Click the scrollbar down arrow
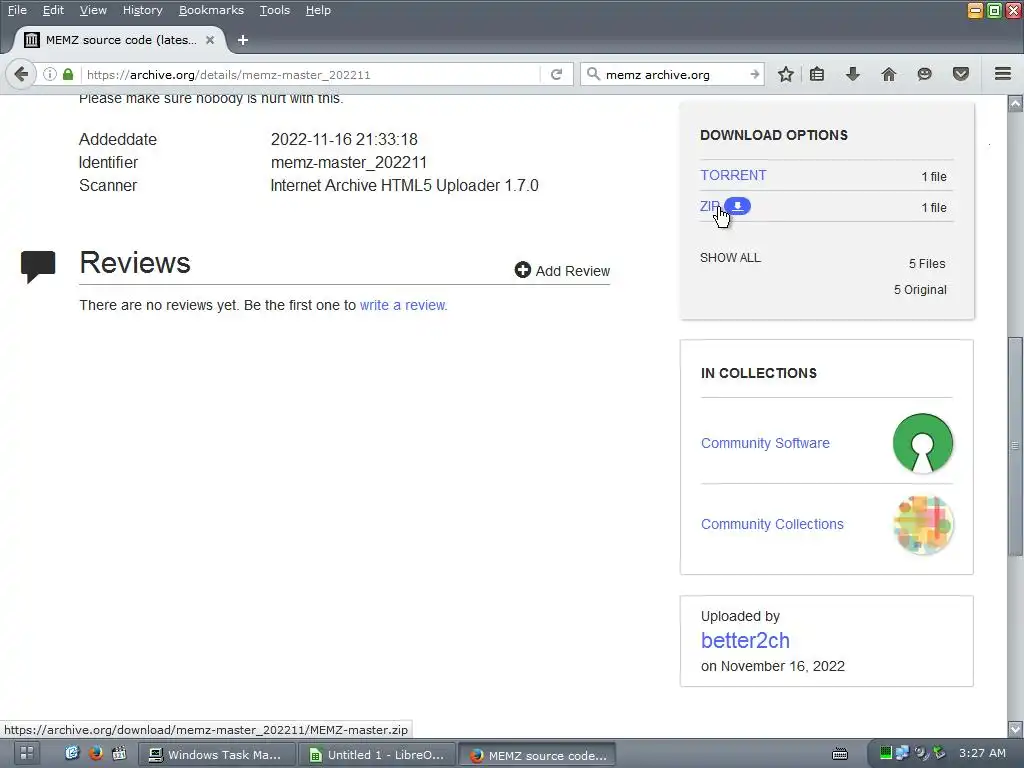1024x768 pixels. point(1015,728)
